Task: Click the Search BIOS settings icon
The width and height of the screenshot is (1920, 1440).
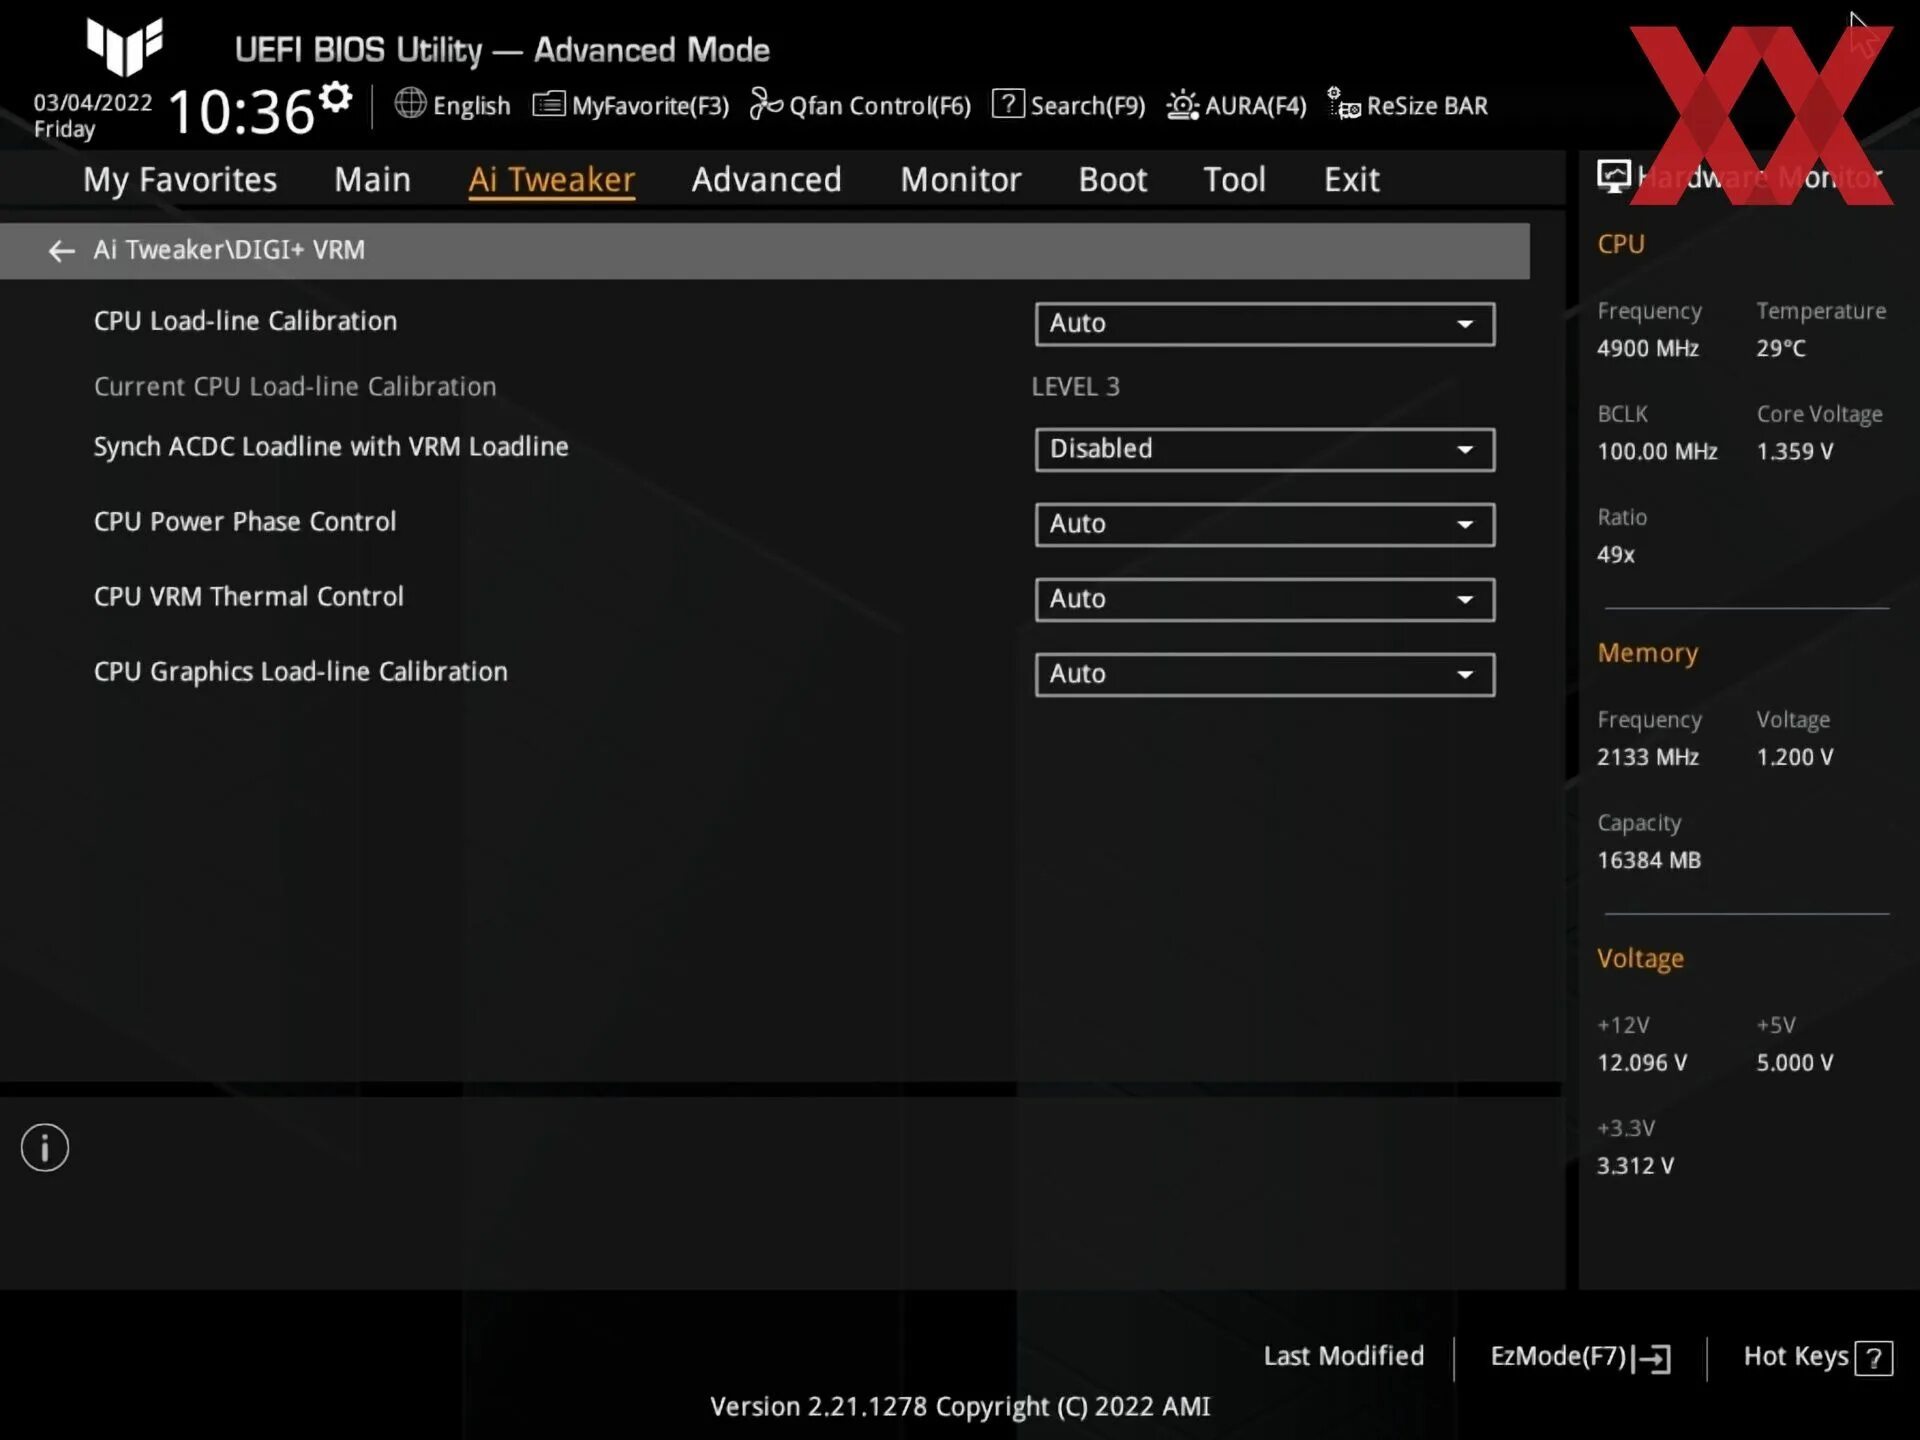Action: coord(1005,104)
